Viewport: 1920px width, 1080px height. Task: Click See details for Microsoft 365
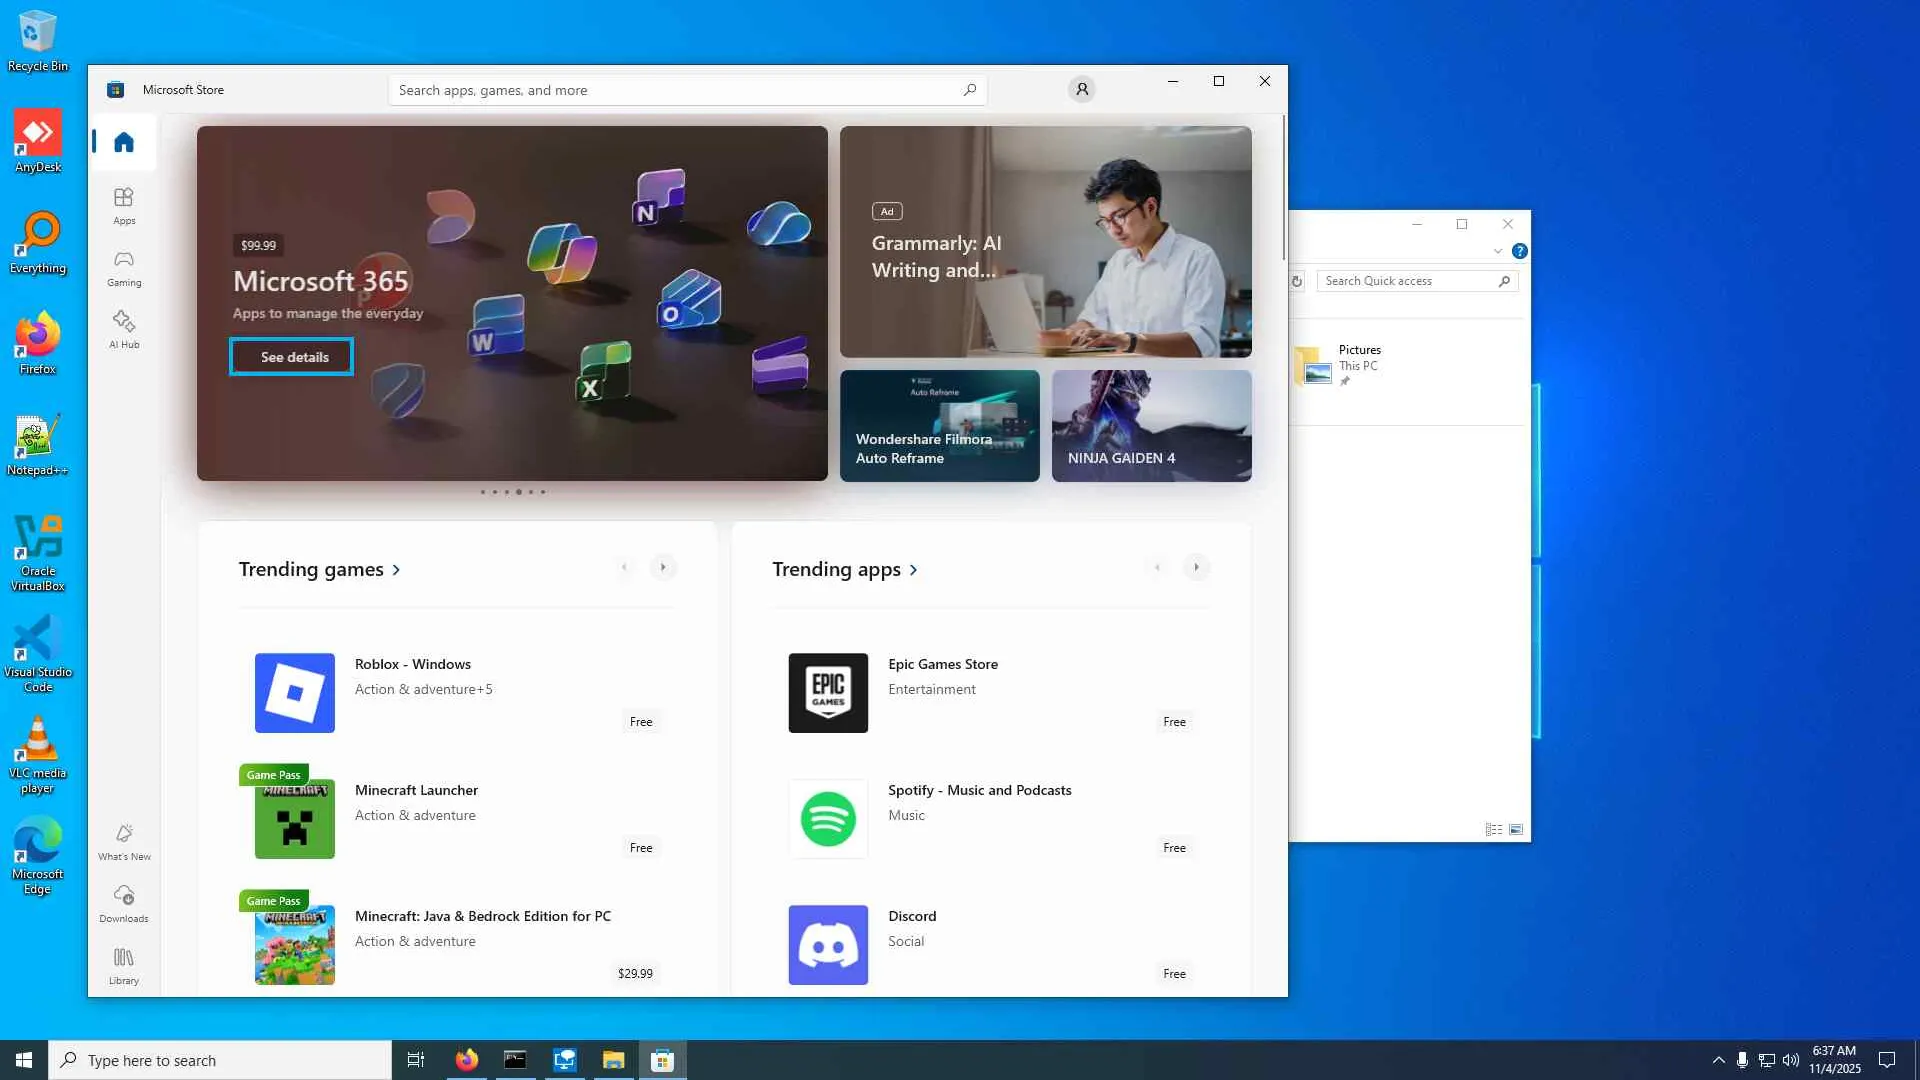click(x=293, y=357)
